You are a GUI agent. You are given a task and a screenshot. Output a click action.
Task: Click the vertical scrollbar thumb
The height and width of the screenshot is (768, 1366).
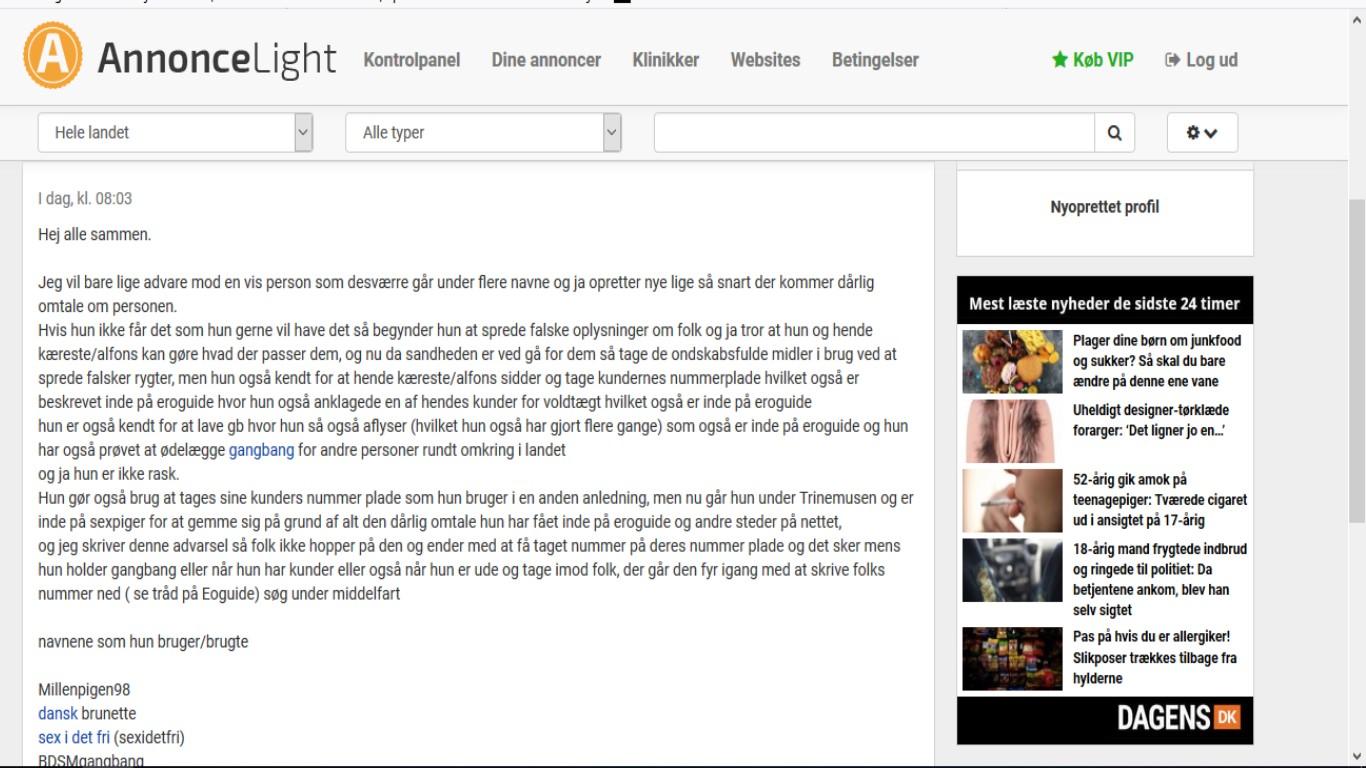(1357, 360)
